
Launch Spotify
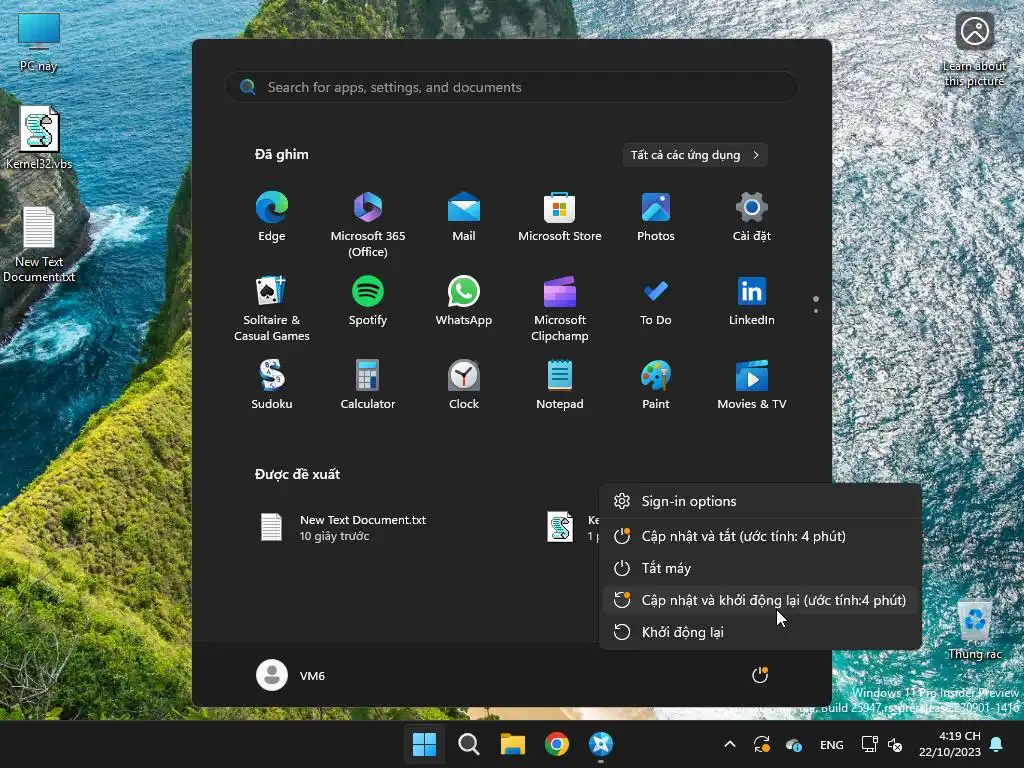(x=368, y=301)
